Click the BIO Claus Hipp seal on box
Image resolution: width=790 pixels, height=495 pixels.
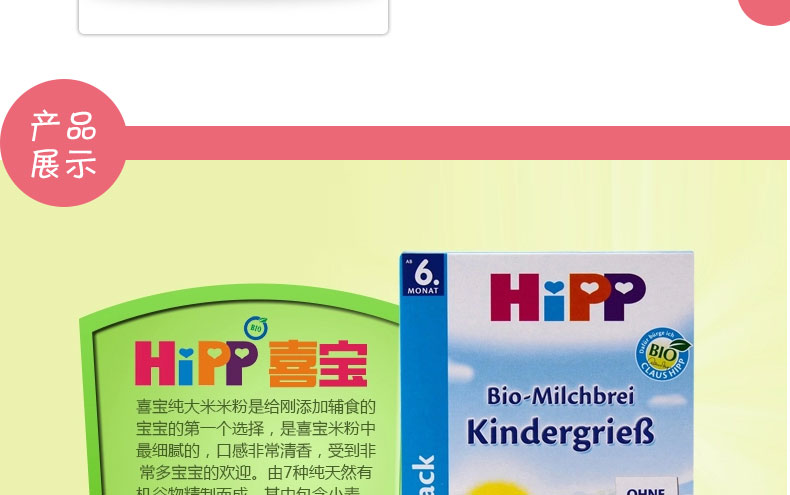tap(663, 353)
